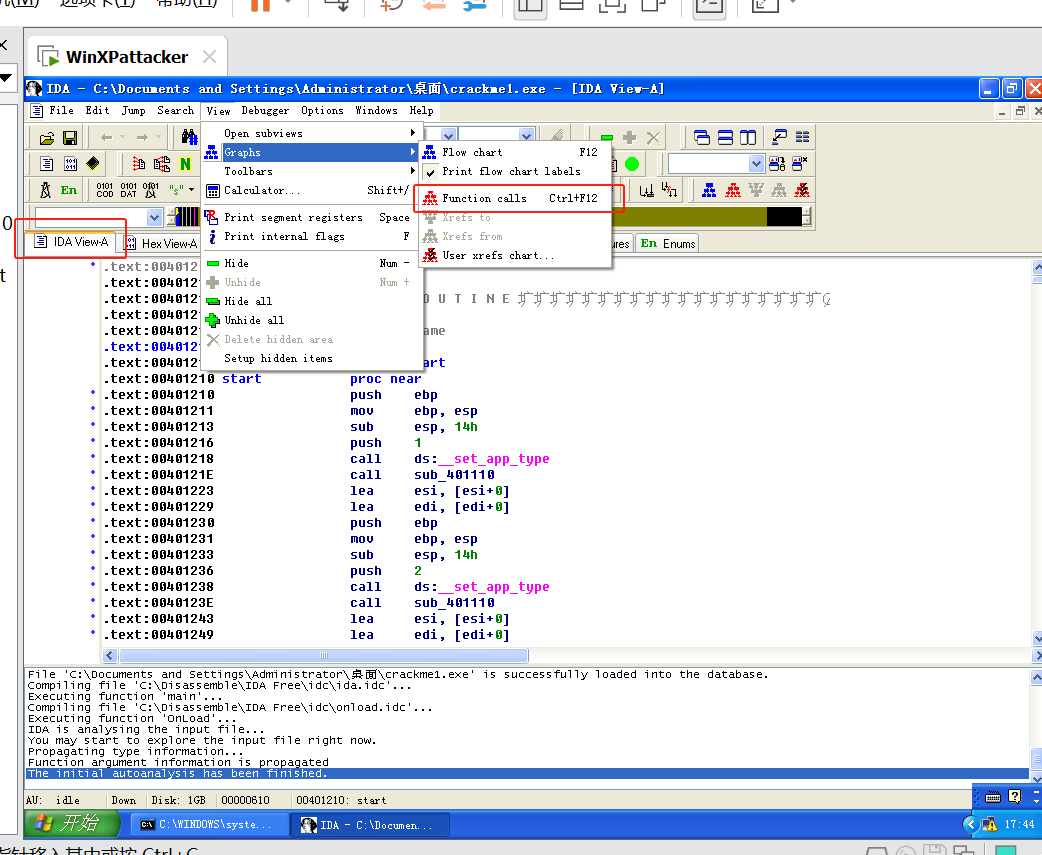Open the File menu
Viewport: 1042px width, 855px height.
pyautogui.click(x=61, y=110)
